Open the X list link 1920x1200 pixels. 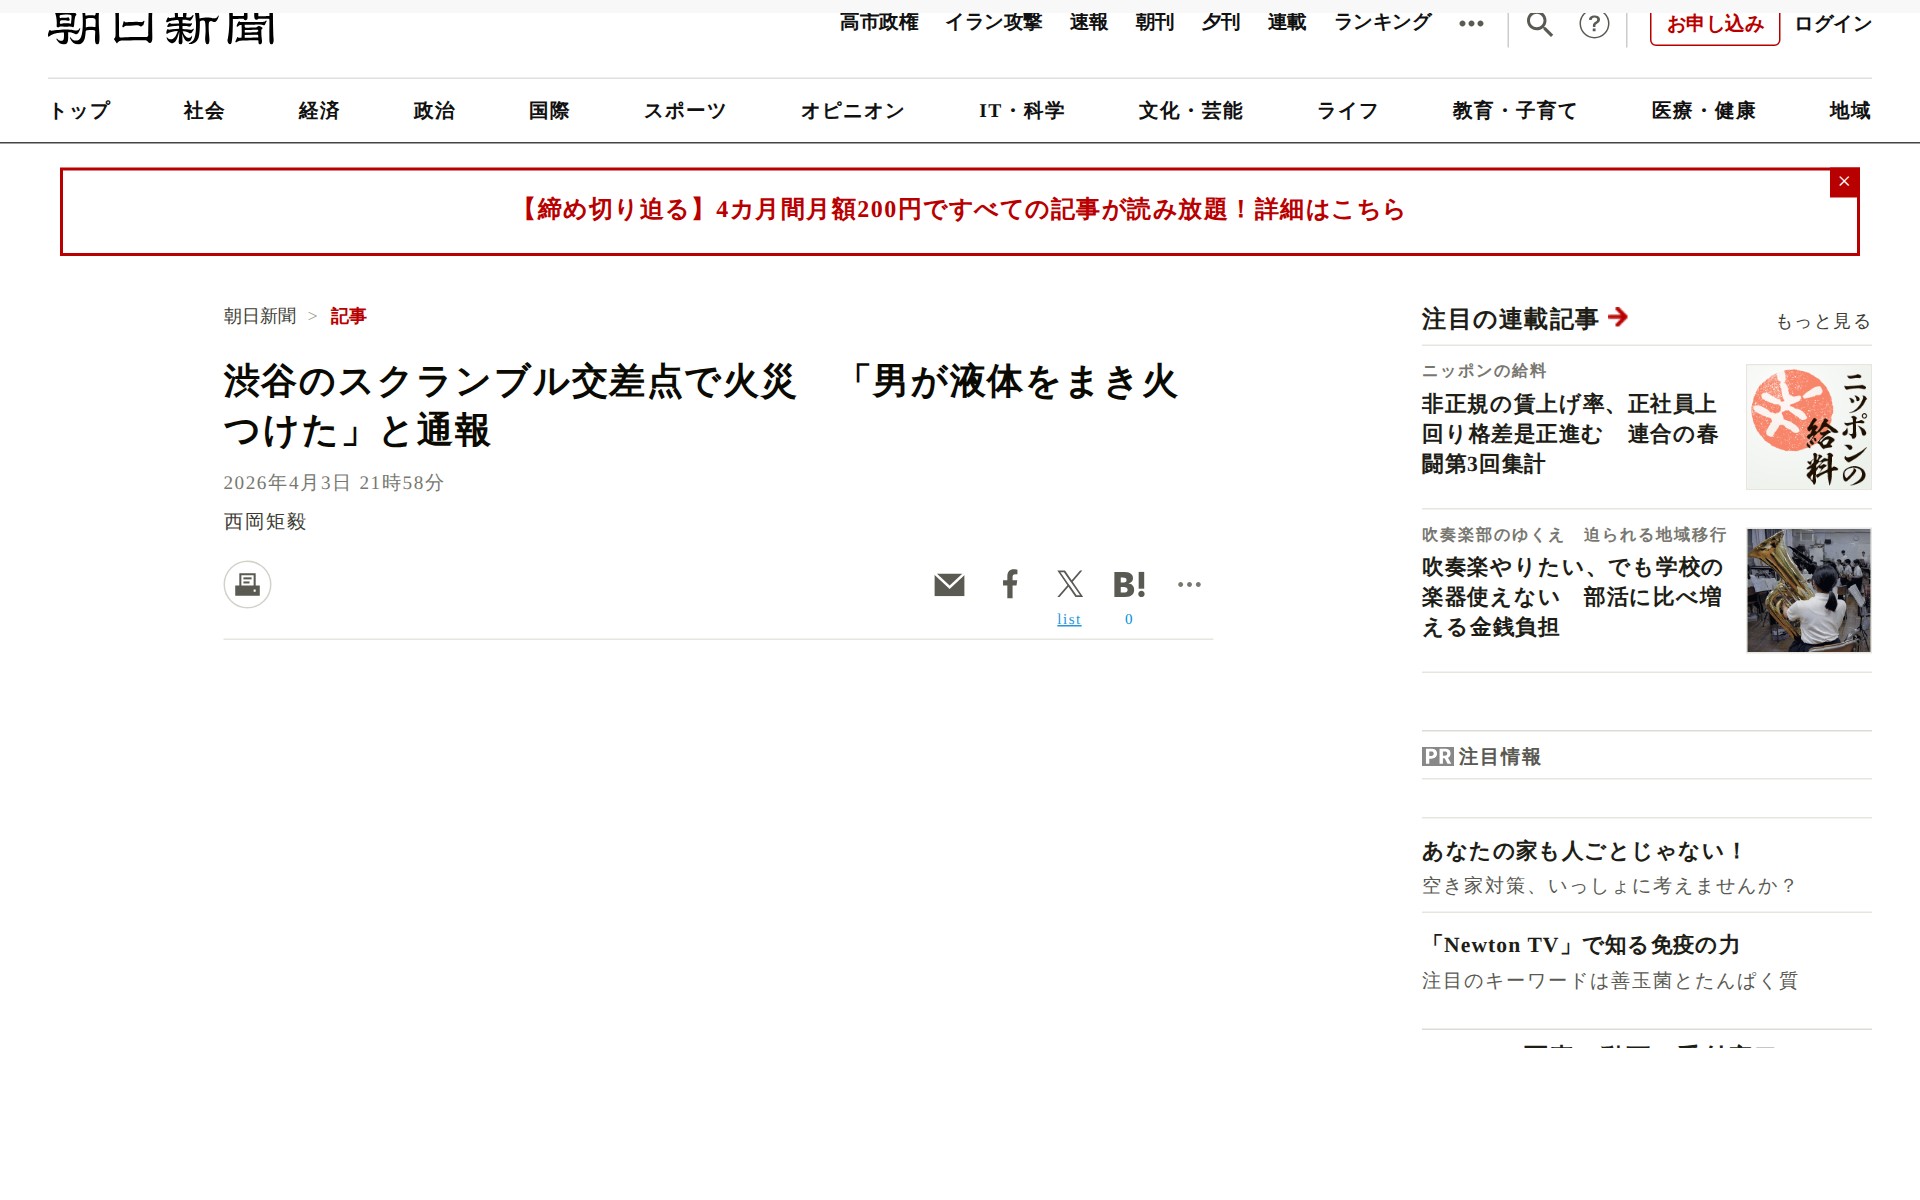(x=1069, y=619)
